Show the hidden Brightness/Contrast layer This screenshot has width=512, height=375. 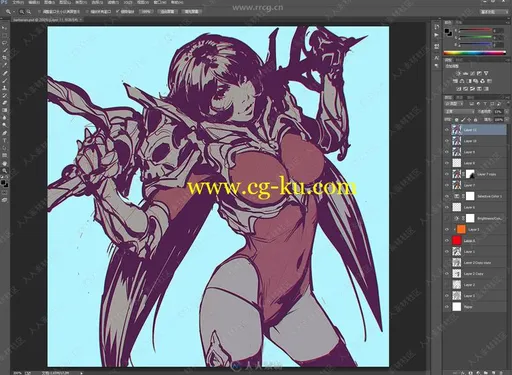[x=447, y=218]
